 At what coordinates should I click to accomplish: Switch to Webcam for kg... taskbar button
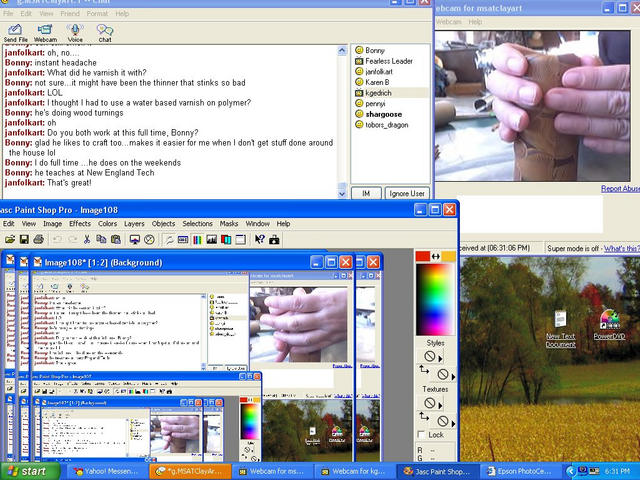[353, 471]
